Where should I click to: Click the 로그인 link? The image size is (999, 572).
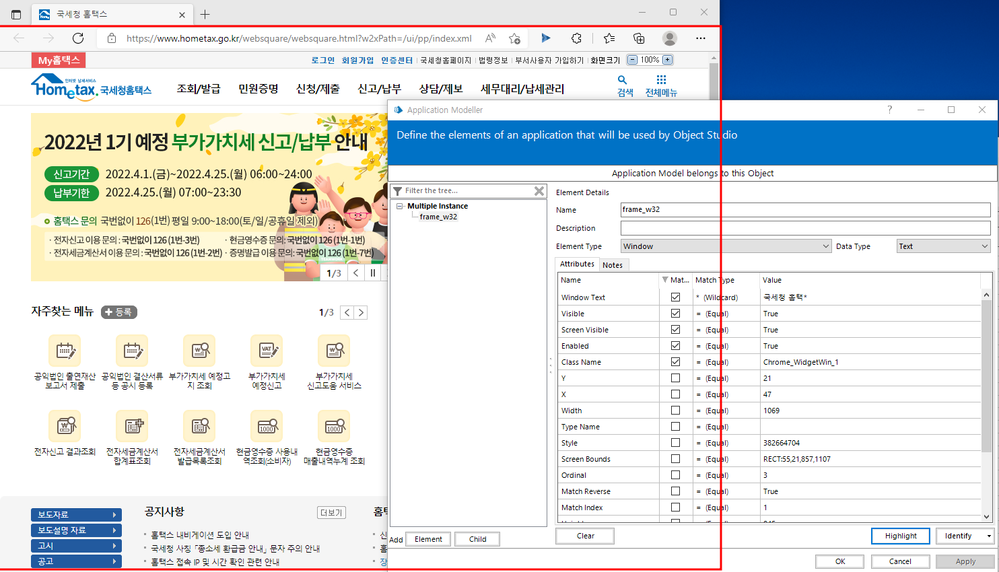(x=322, y=60)
